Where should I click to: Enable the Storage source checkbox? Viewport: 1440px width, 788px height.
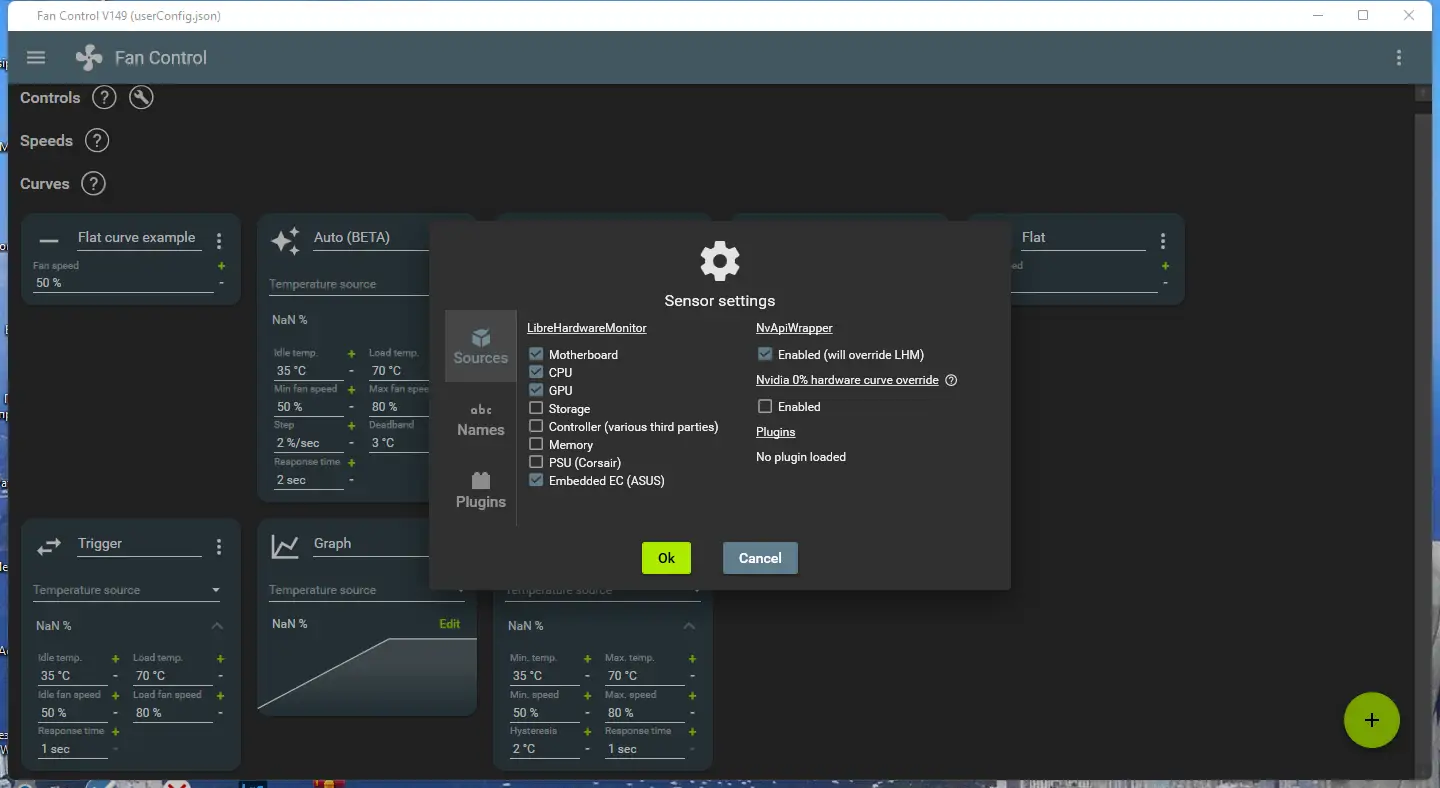(x=536, y=408)
